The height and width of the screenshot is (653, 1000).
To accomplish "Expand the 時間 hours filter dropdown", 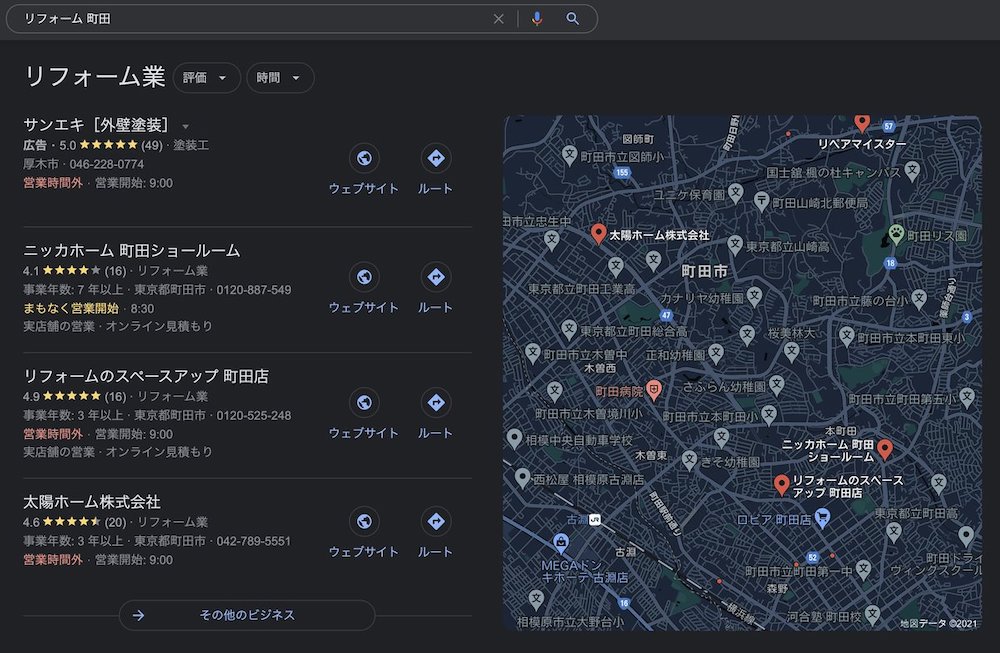I will coord(280,78).
